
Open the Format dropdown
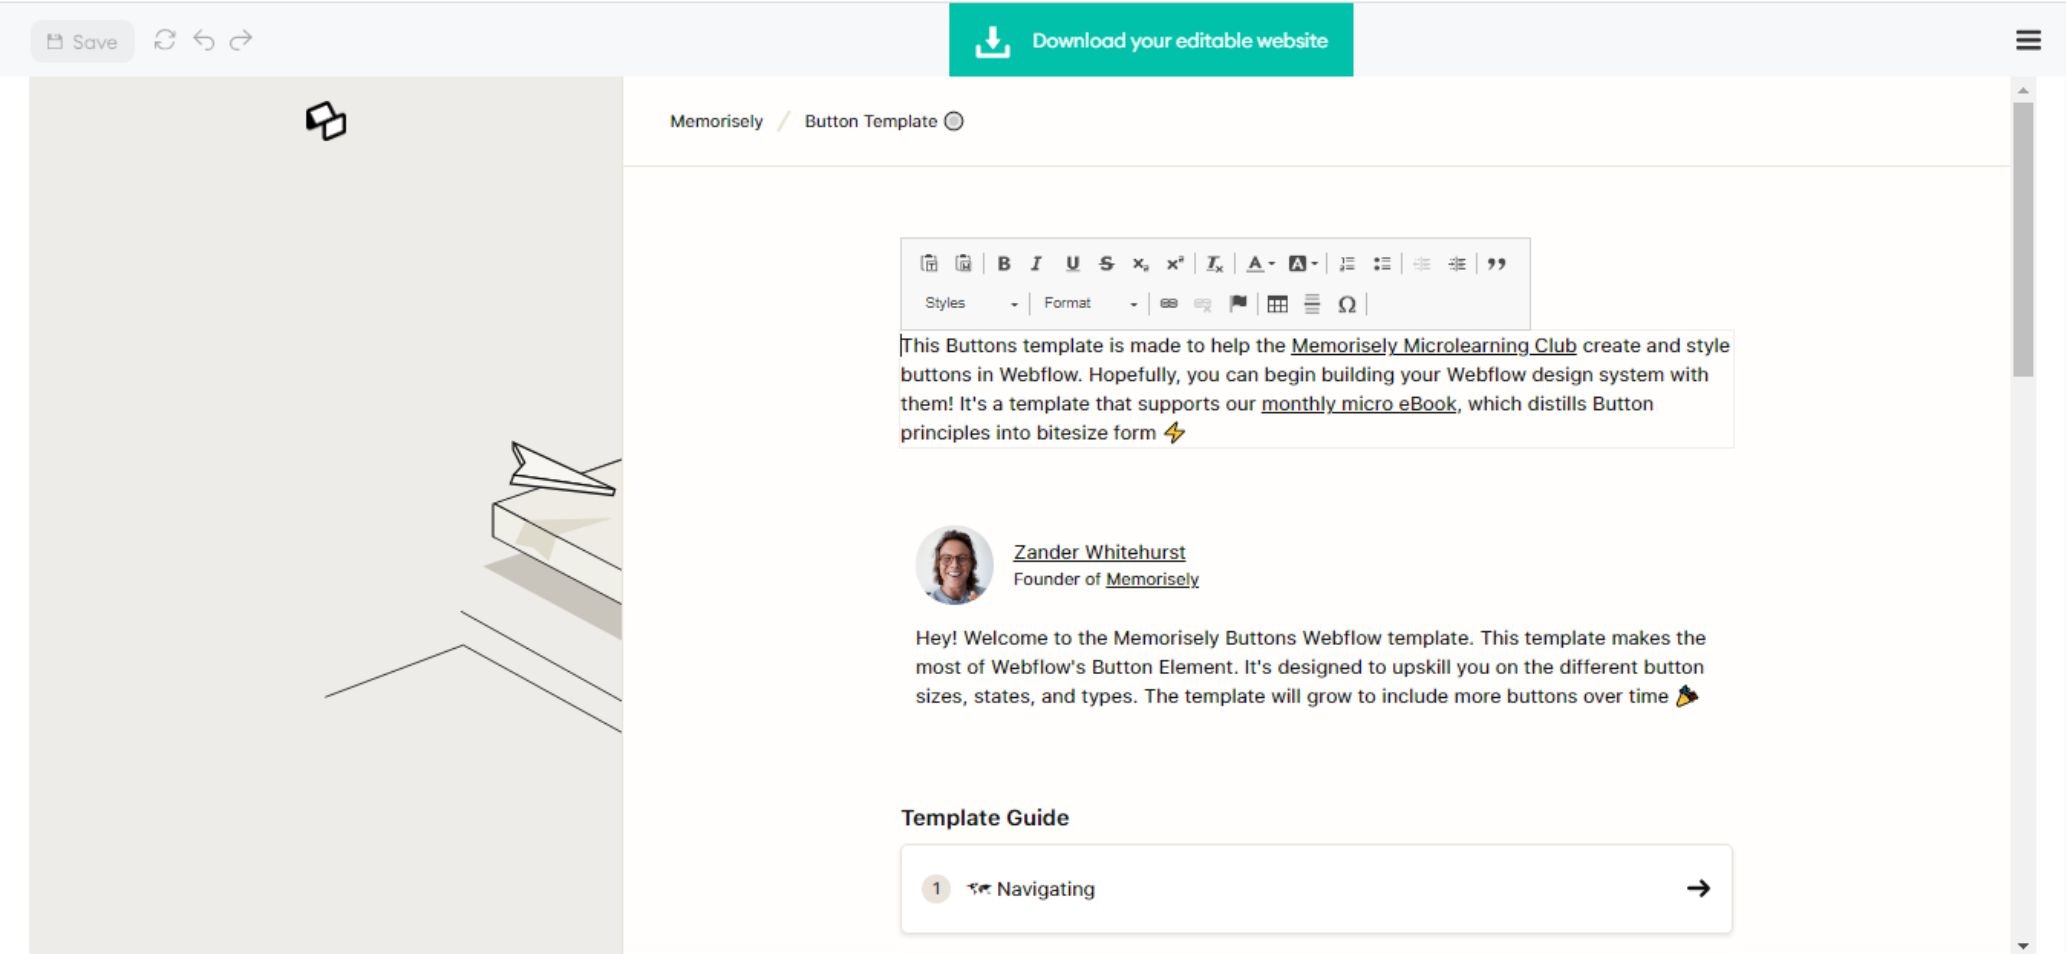1089,303
